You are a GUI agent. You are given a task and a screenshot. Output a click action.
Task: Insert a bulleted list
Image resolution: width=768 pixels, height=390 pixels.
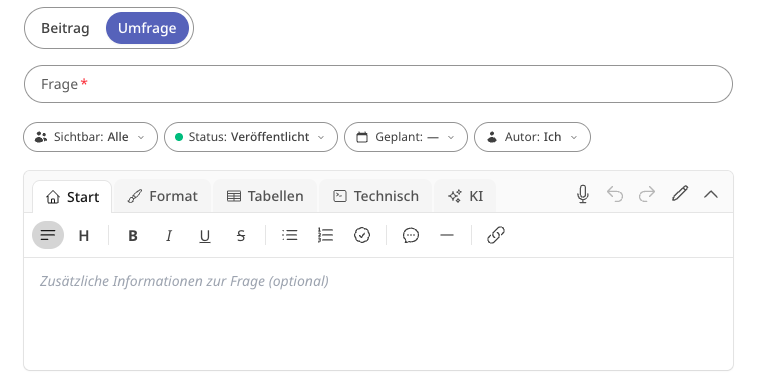[x=289, y=235]
